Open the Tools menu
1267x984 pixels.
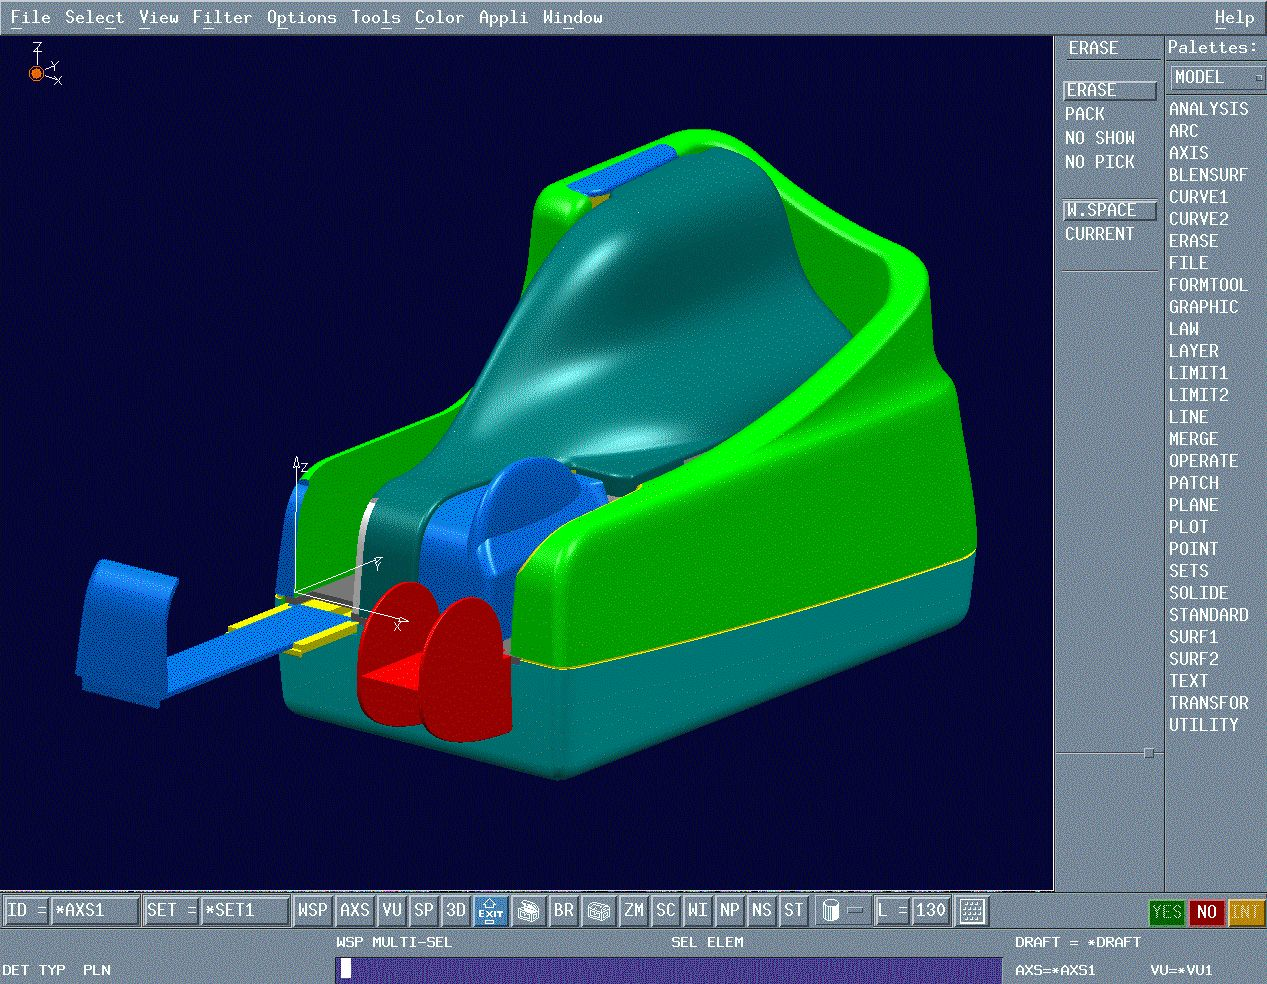pyautogui.click(x=375, y=17)
